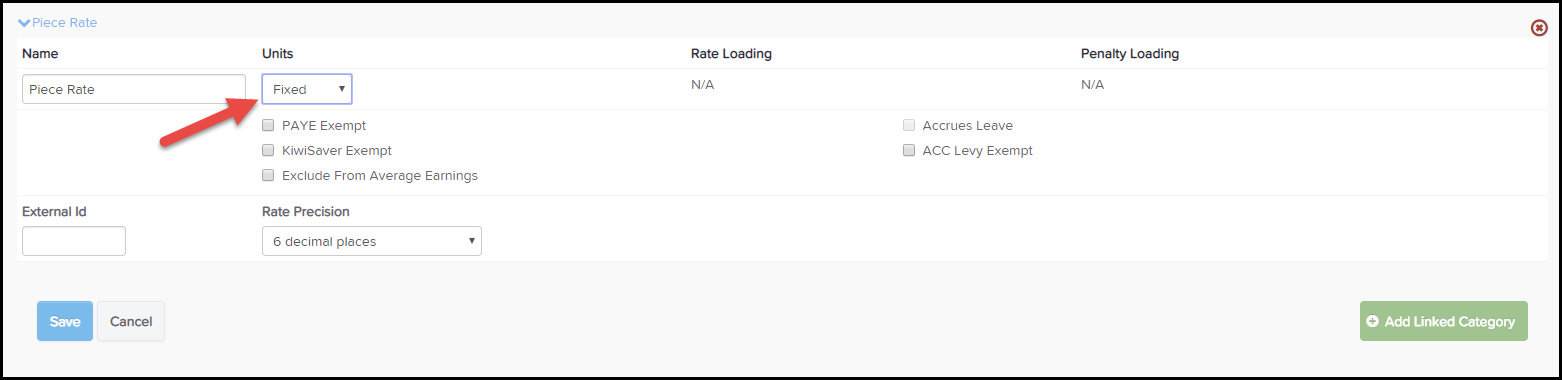1562x380 pixels.
Task: Focus the Name field containing Piece Rate
Action: coord(134,89)
